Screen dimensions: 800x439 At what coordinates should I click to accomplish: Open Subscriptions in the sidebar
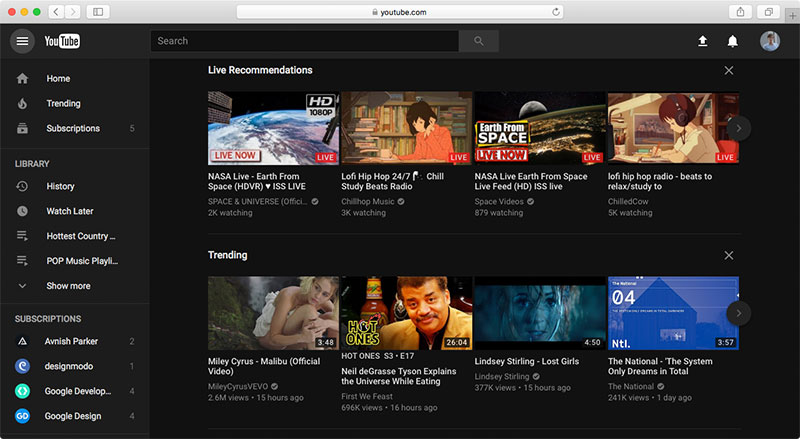74,128
